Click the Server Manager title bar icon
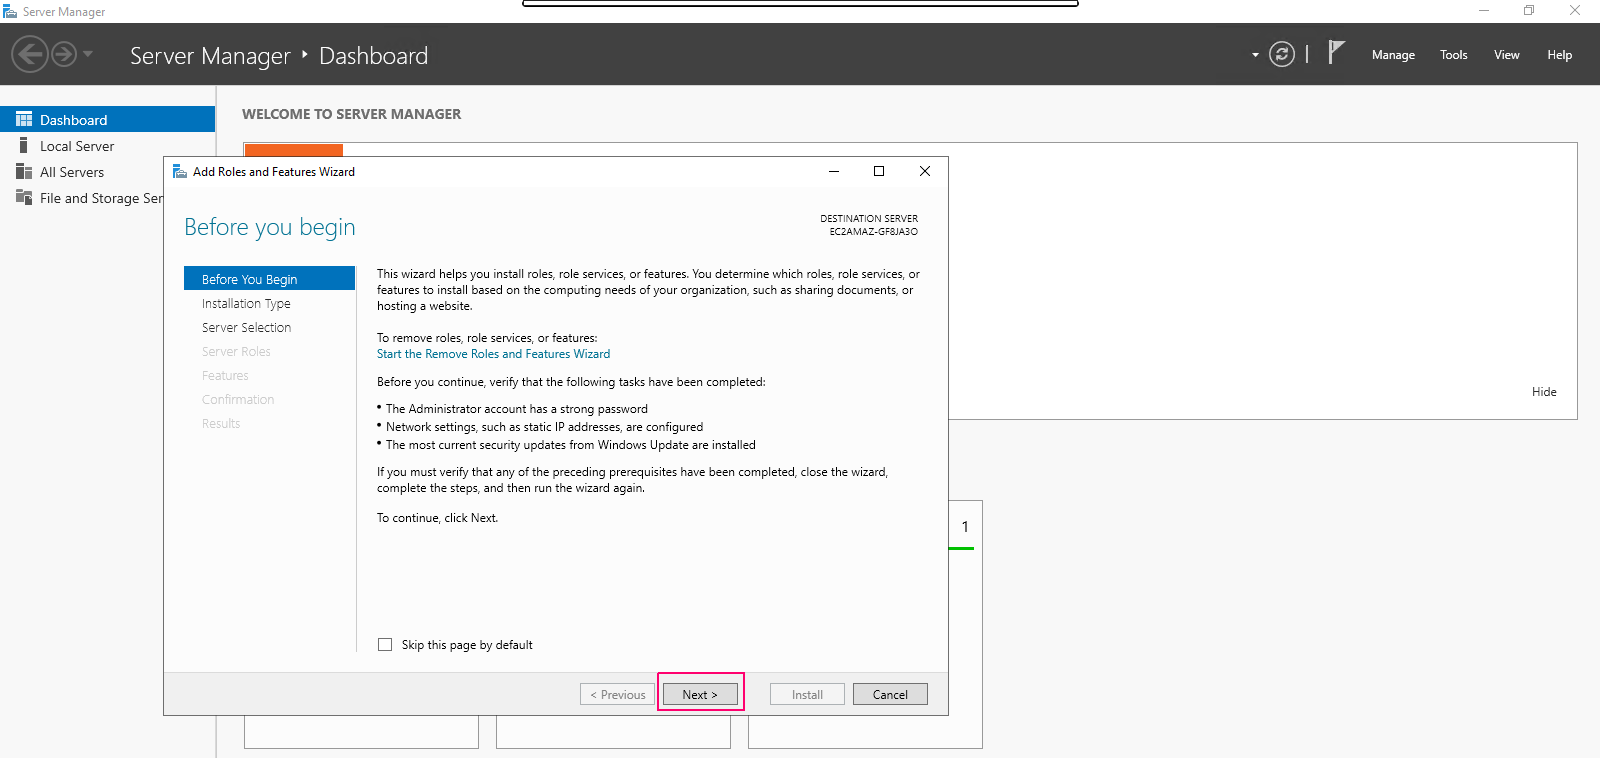1600x758 pixels. tap(10, 11)
